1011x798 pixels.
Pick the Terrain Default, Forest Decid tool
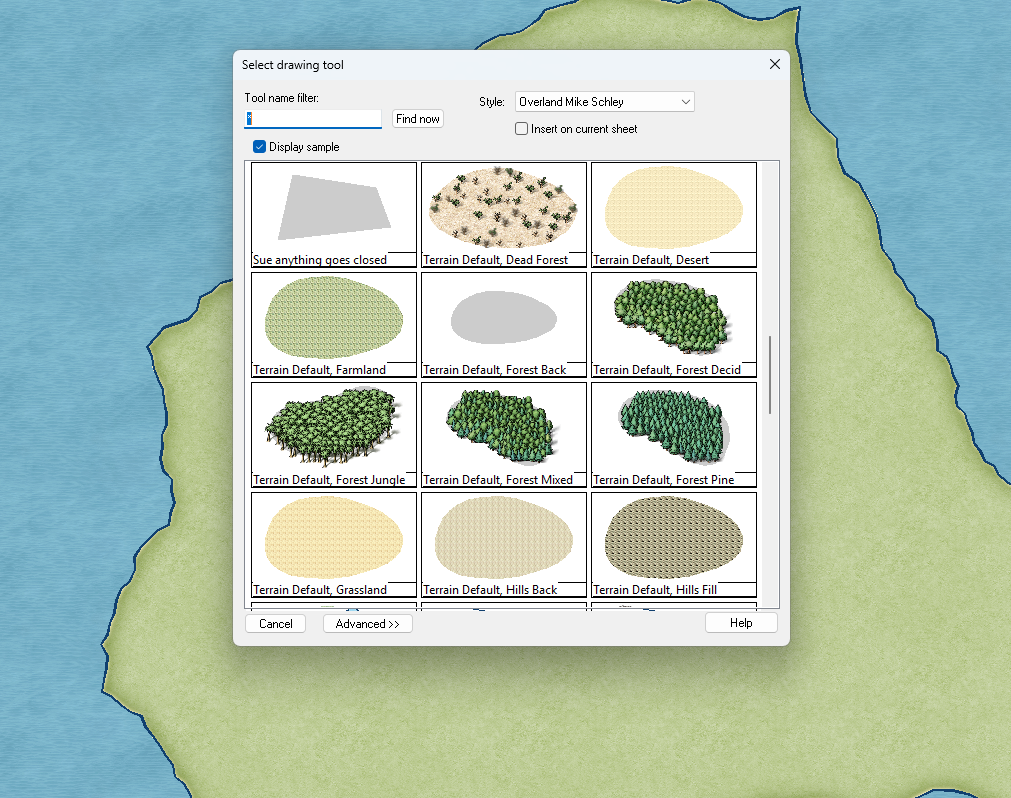[x=673, y=324]
